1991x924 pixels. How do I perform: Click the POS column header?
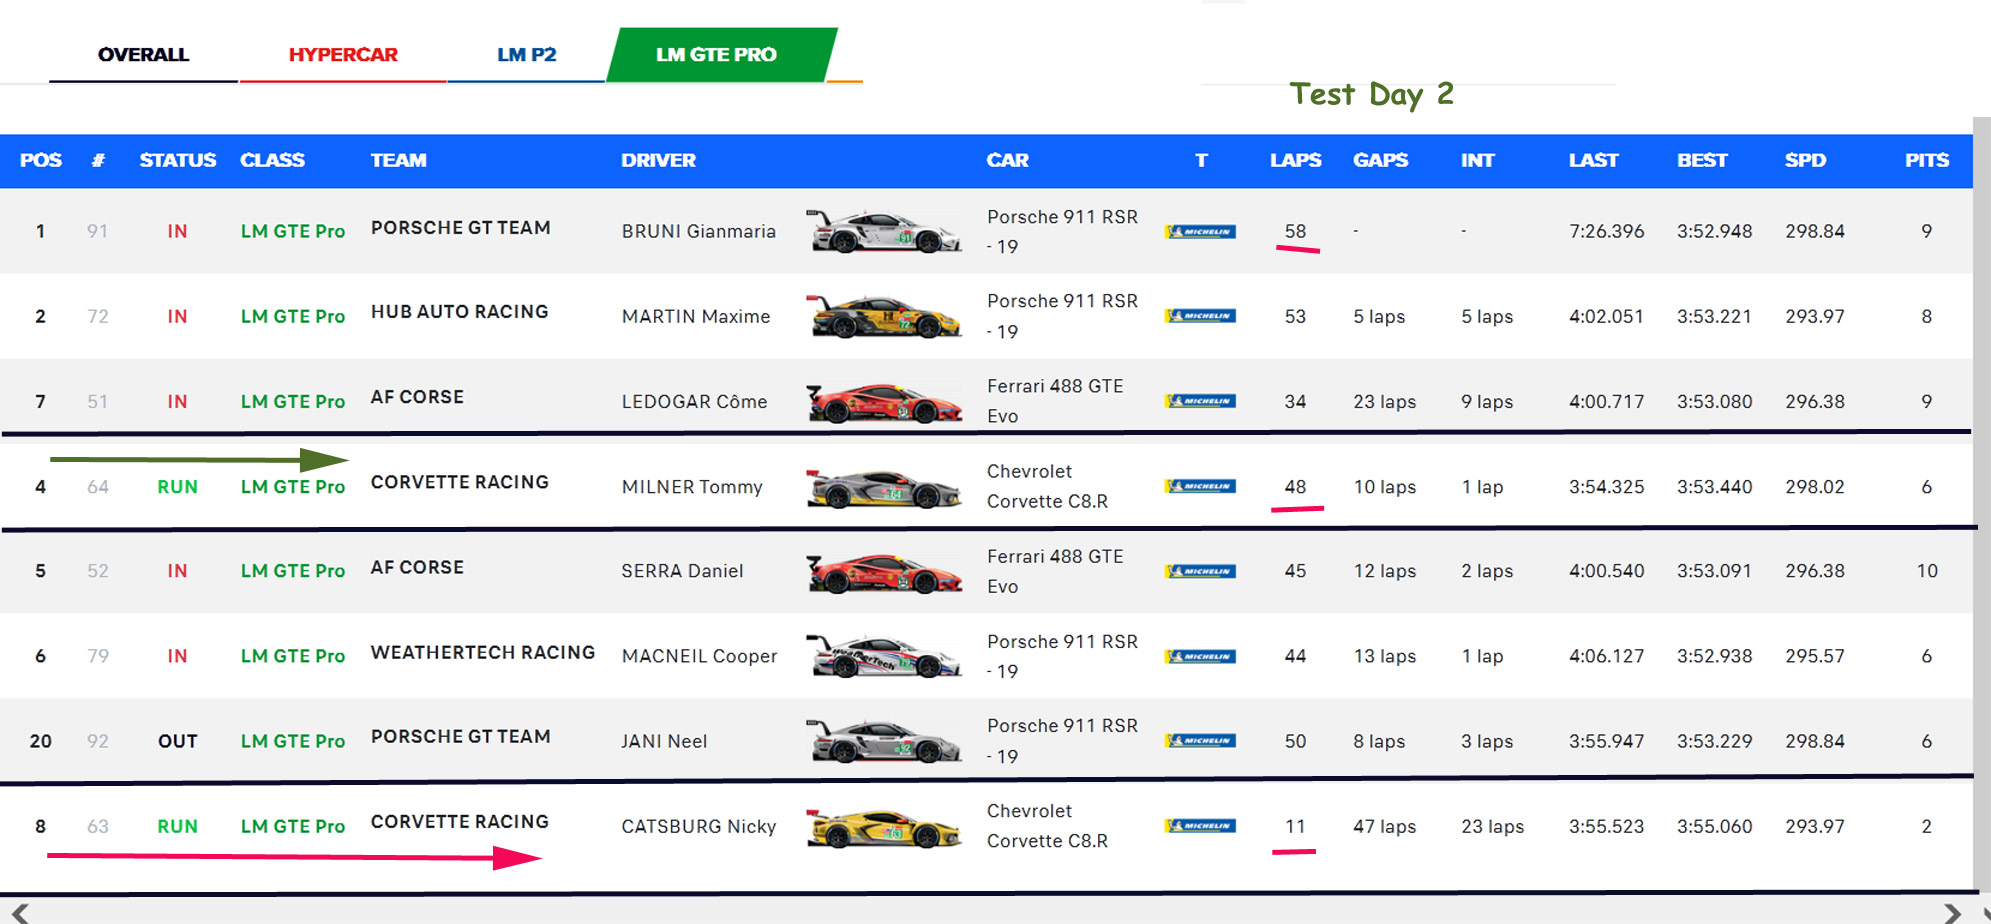tap(40, 160)
